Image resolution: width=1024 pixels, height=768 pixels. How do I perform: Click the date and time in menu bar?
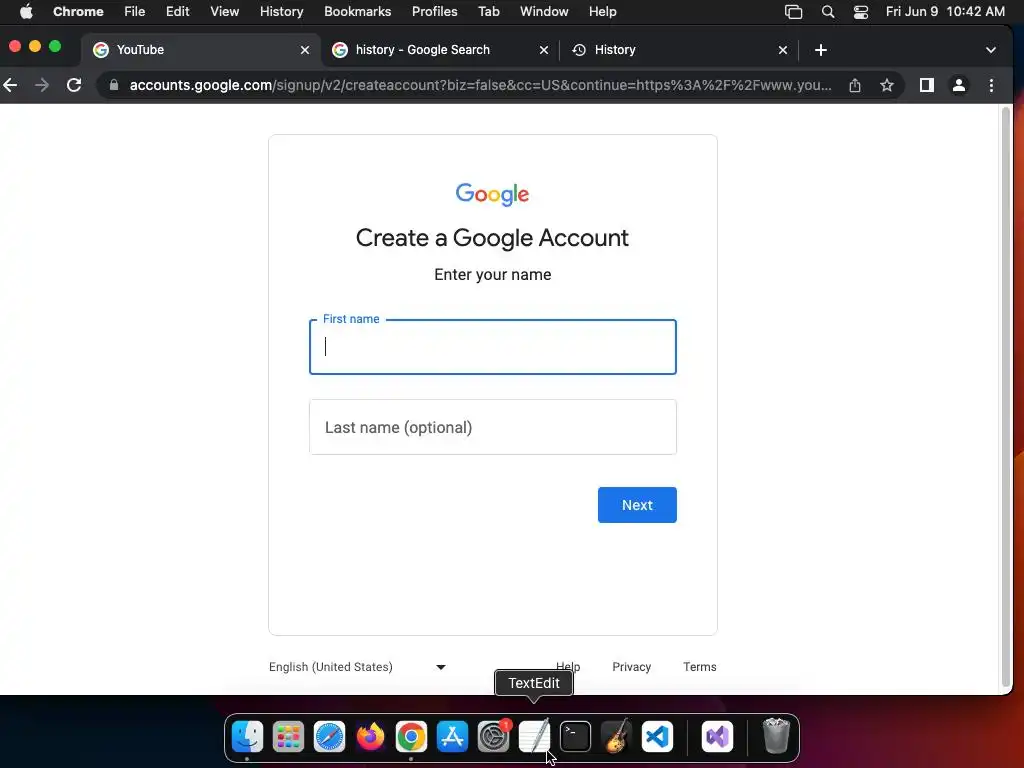(x=945, y=11)
